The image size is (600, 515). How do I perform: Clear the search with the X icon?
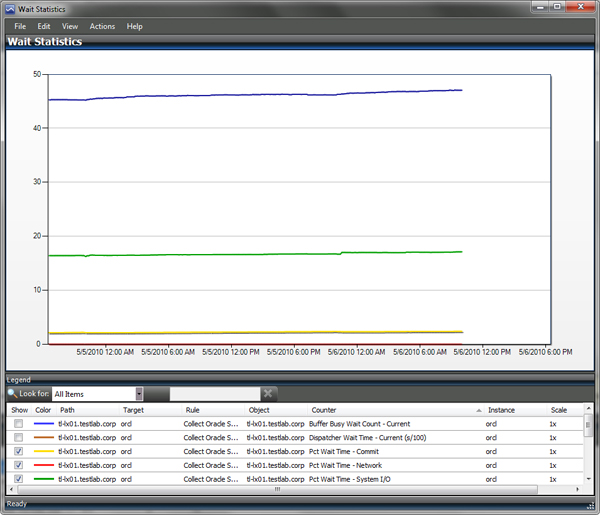[267, 394]
